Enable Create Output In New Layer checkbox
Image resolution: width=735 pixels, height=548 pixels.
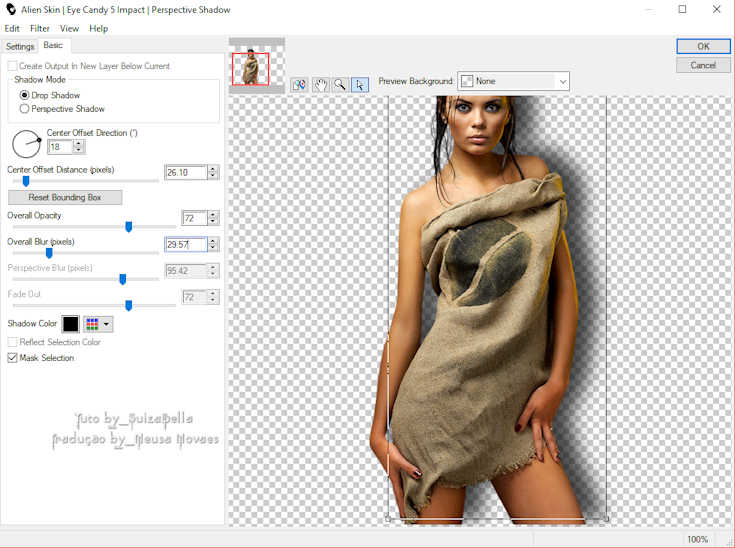tap(13, 66)
